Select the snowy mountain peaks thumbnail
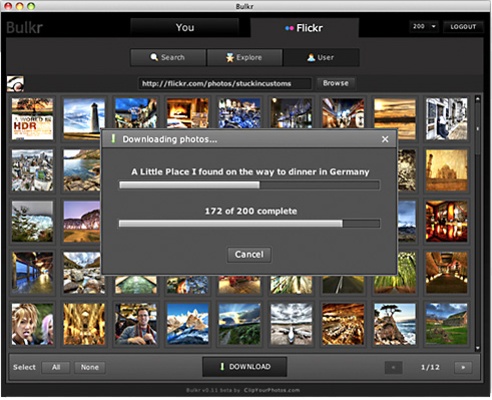The width and height of the screenshot is (492, 400). coord(188,324)
